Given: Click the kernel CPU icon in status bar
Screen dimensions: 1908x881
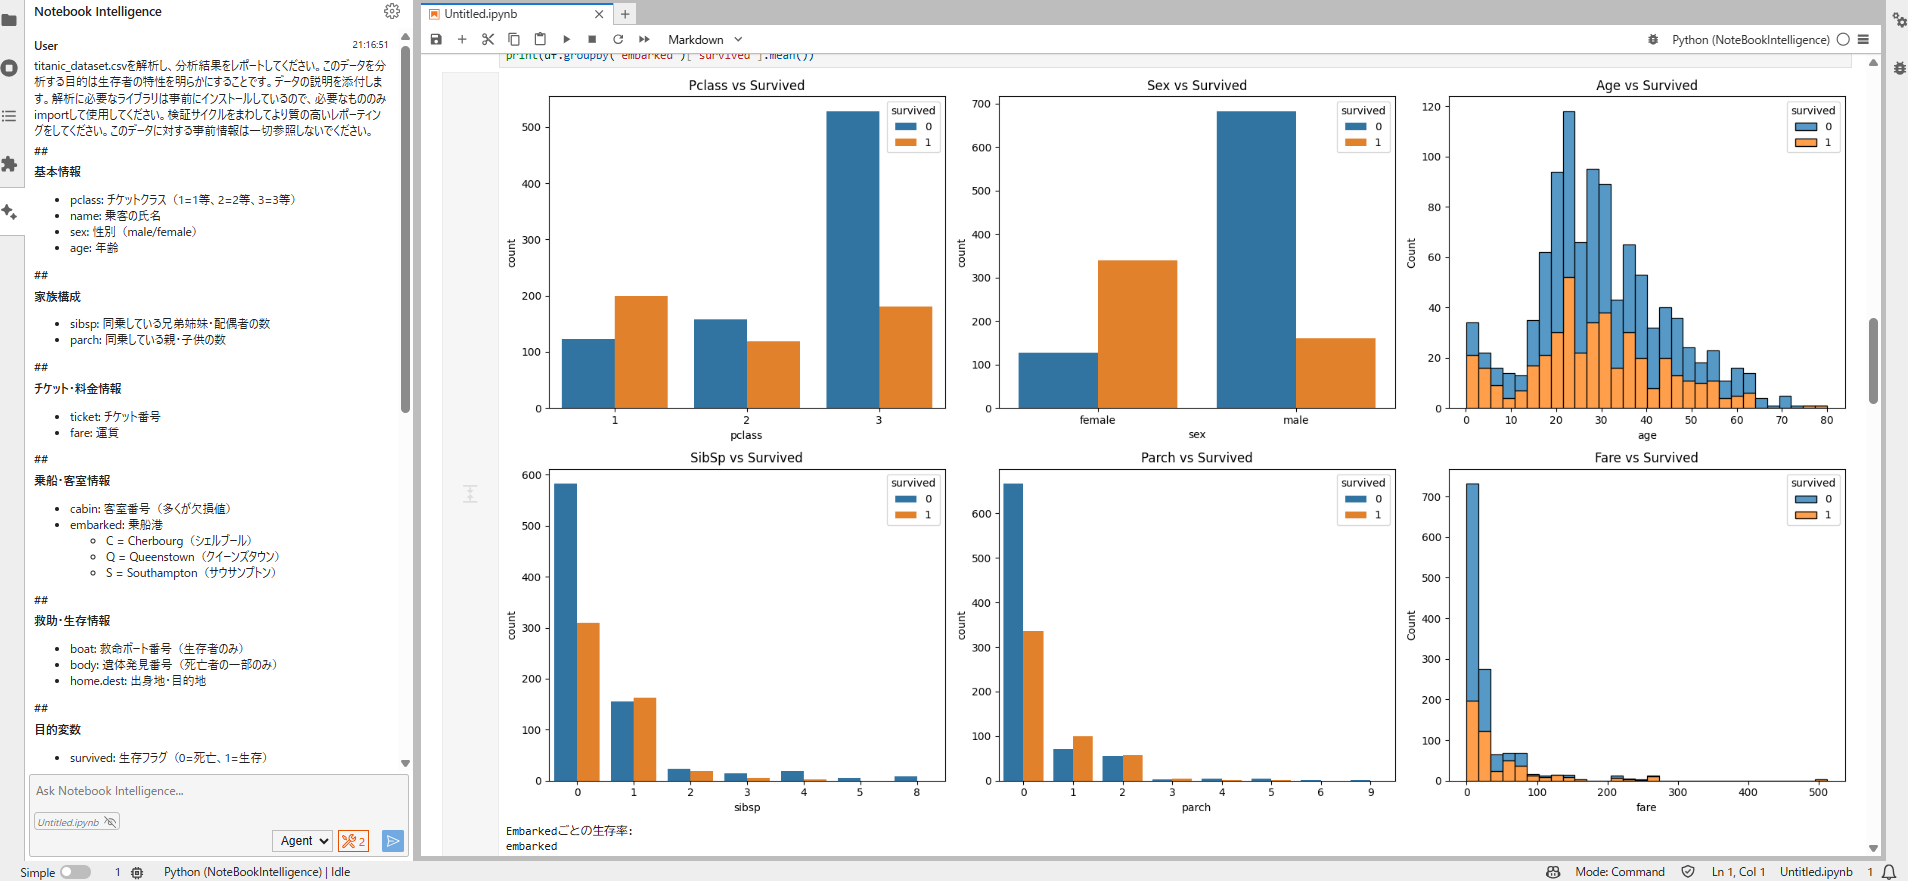Looking at the screenshot, I should coord(137,872).
